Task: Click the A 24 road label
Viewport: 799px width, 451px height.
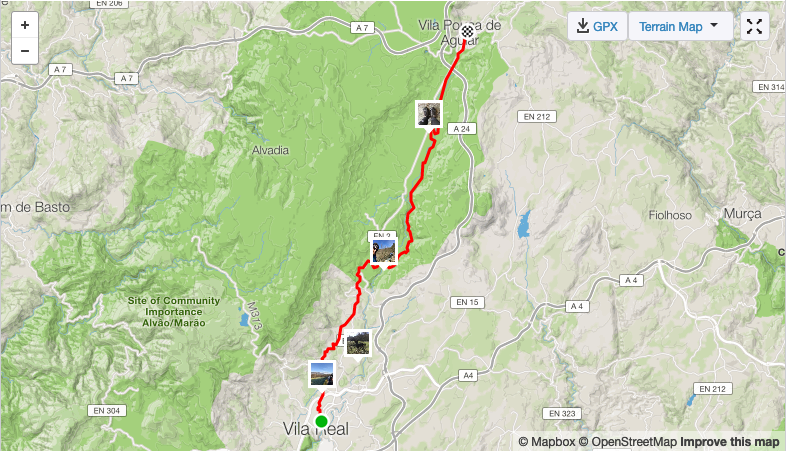Action: coord(462,129)
